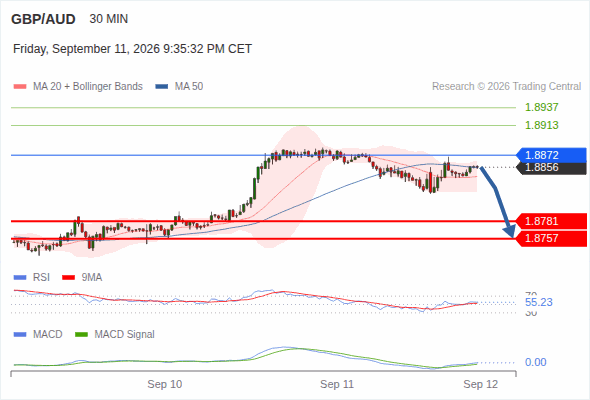This screenshot has height=400, width=590.
Task: Click the blue 1.8872 pivot price tag
Action: [x=551, y=155]
